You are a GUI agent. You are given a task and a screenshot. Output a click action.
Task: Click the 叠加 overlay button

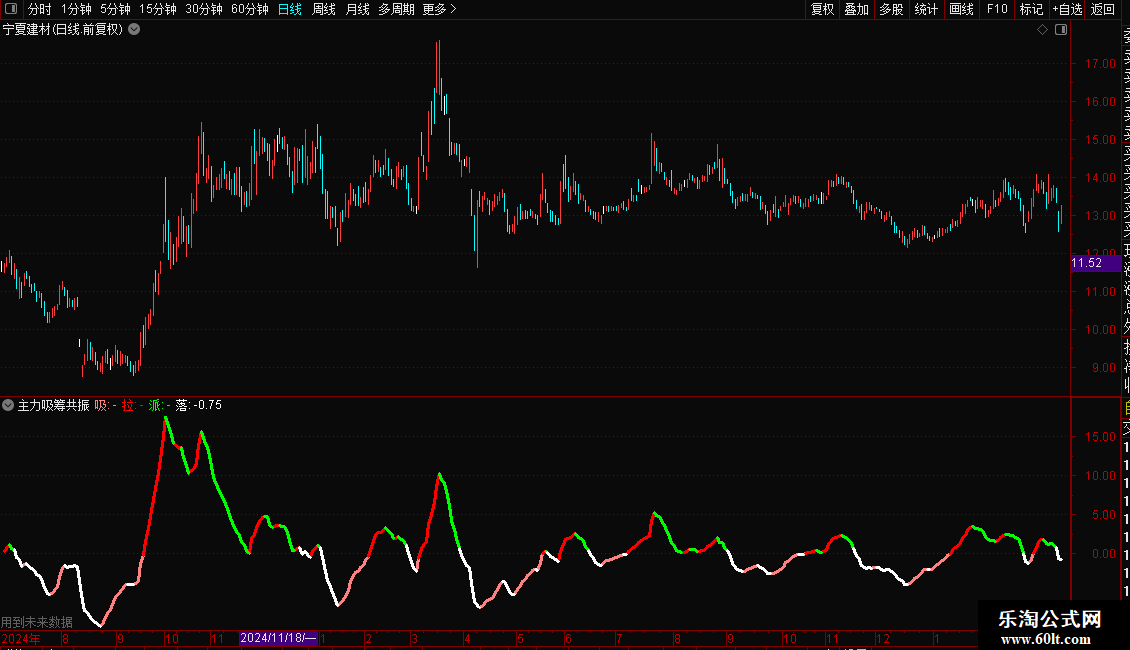coord(857,9)
